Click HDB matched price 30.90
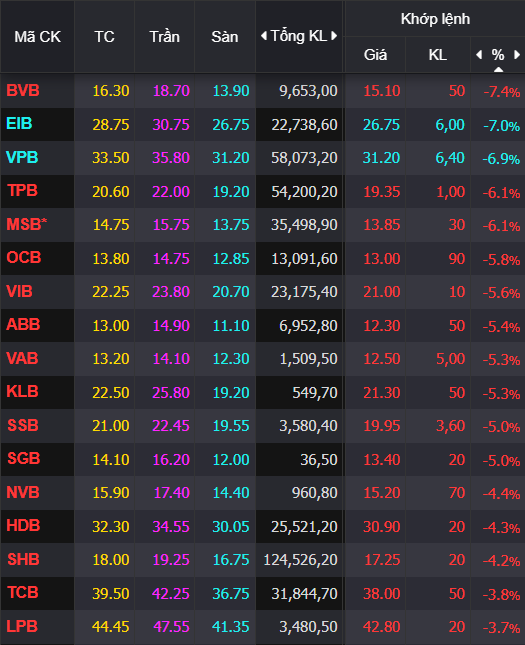525x645 pixels. (x=381, y=527)
